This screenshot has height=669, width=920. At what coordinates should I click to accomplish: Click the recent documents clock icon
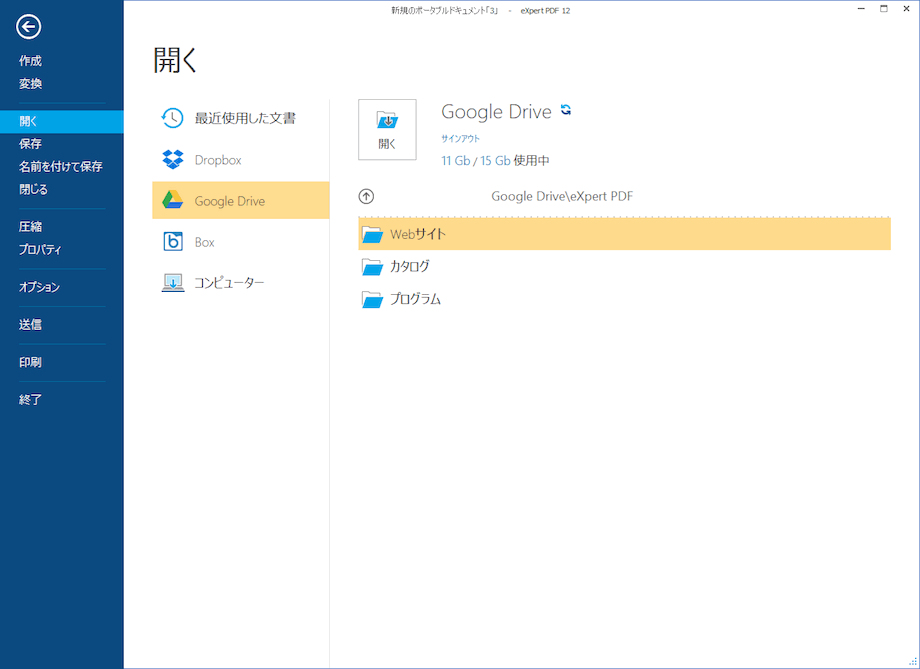[172, 118]
